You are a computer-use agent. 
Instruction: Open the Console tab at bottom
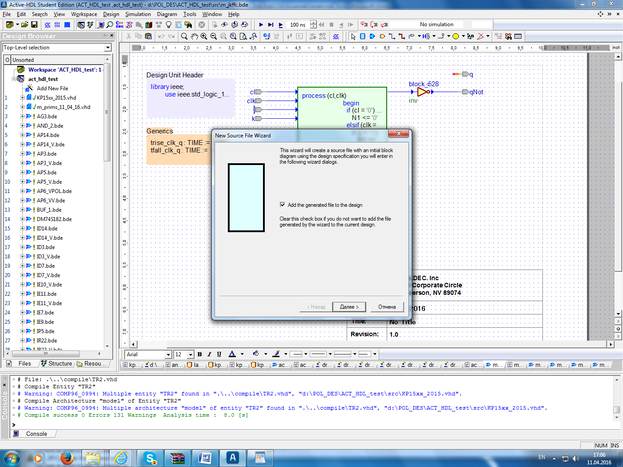35,434
